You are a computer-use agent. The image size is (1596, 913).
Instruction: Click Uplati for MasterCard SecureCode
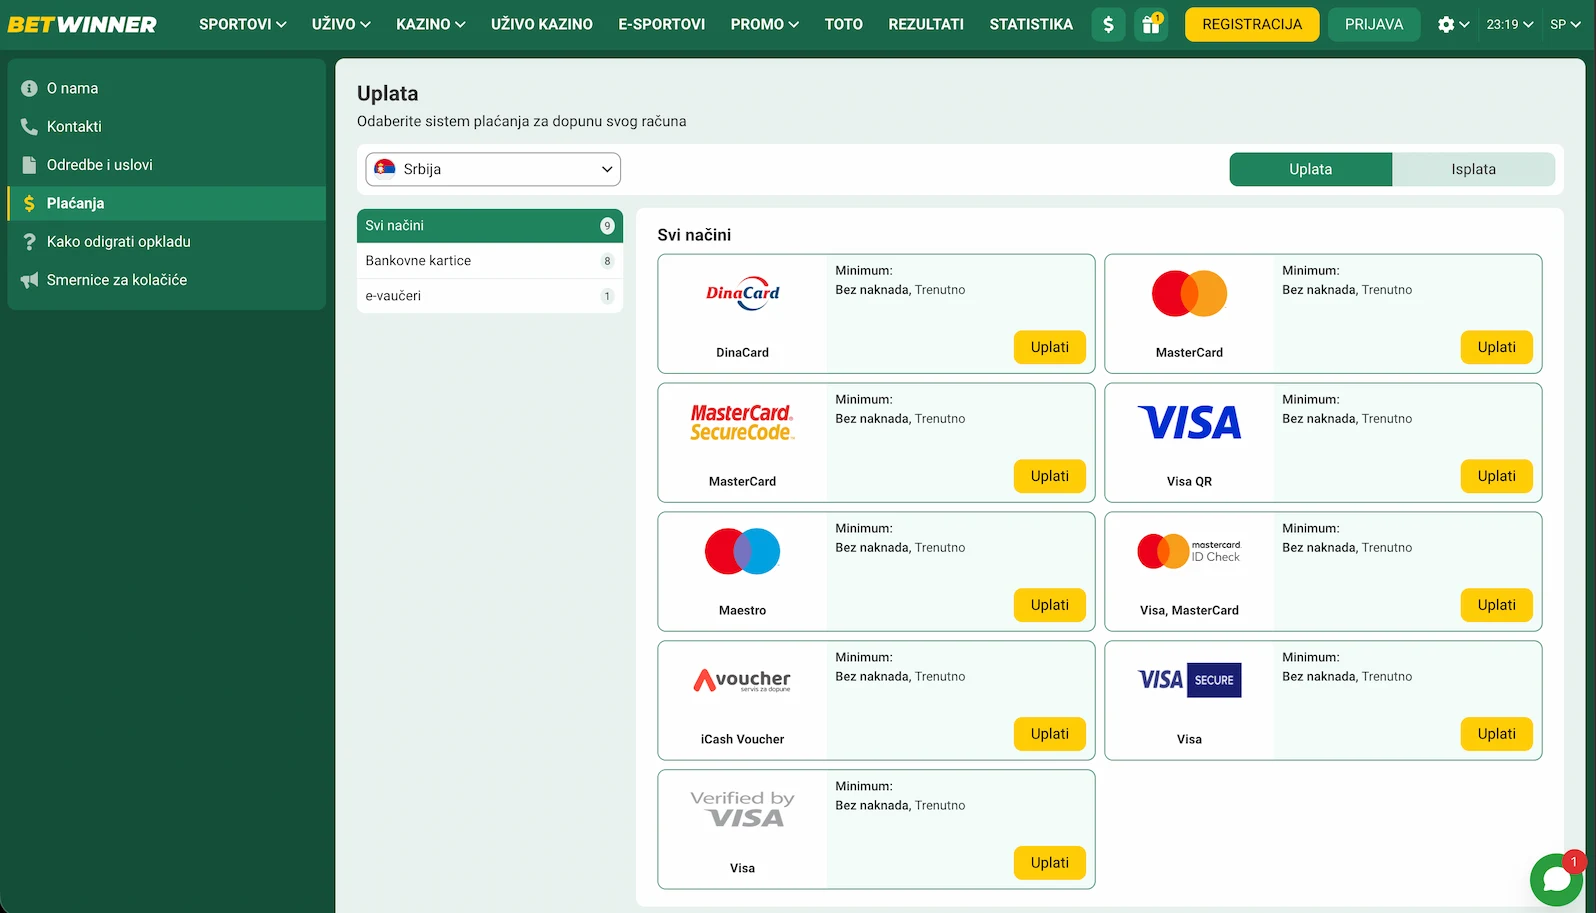[x=1050, y=476]
